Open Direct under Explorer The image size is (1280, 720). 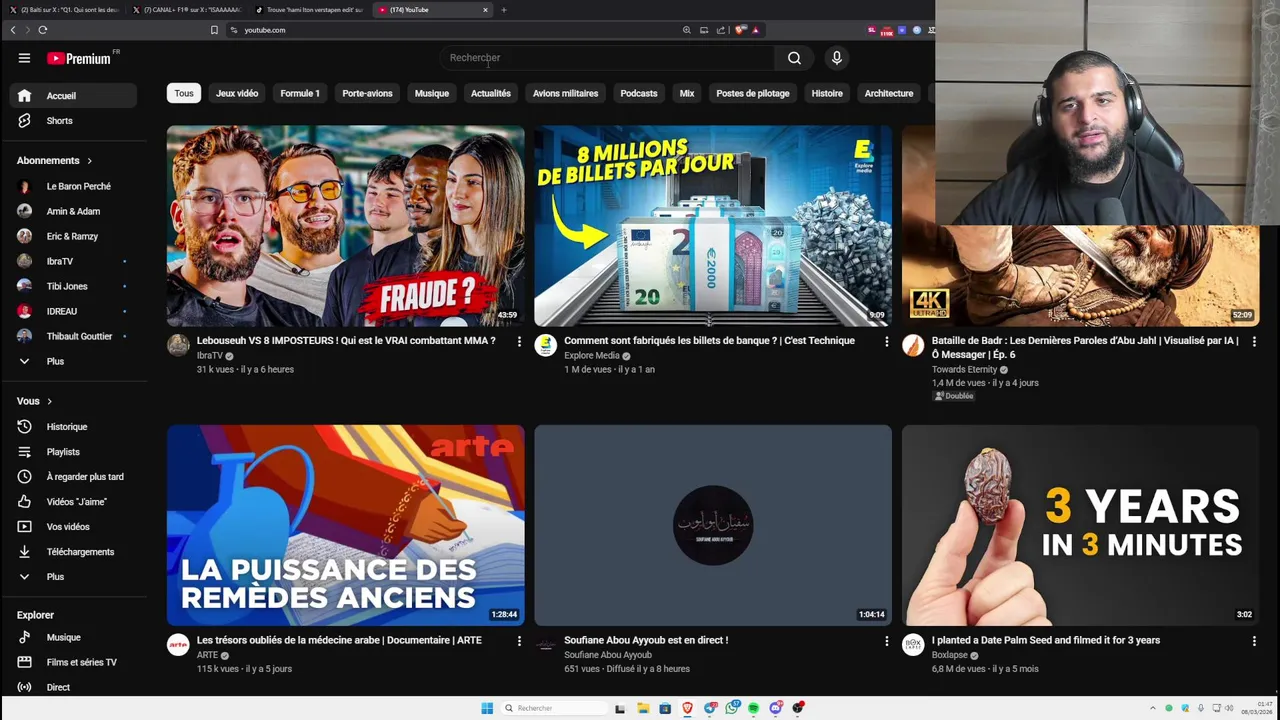[x=73, y=688]
